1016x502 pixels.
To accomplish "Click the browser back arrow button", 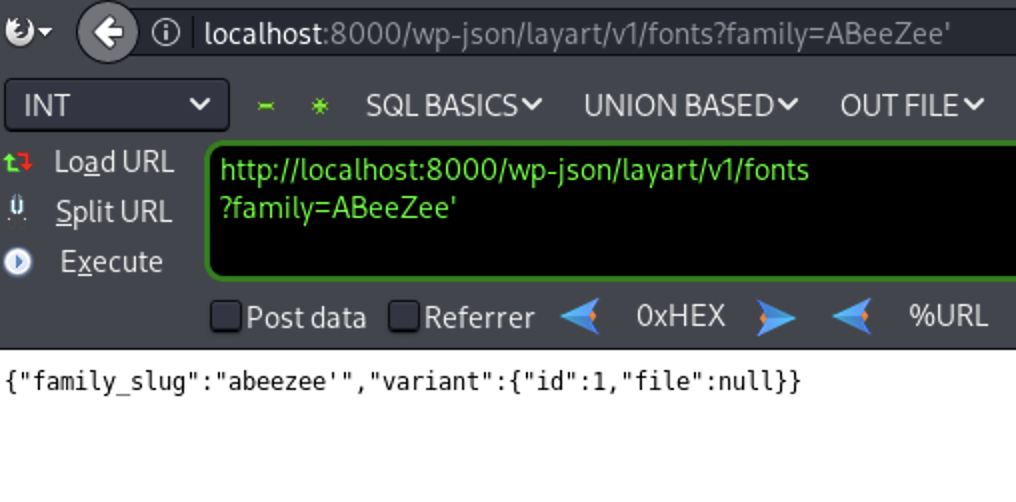I will [x=108, y=32].
